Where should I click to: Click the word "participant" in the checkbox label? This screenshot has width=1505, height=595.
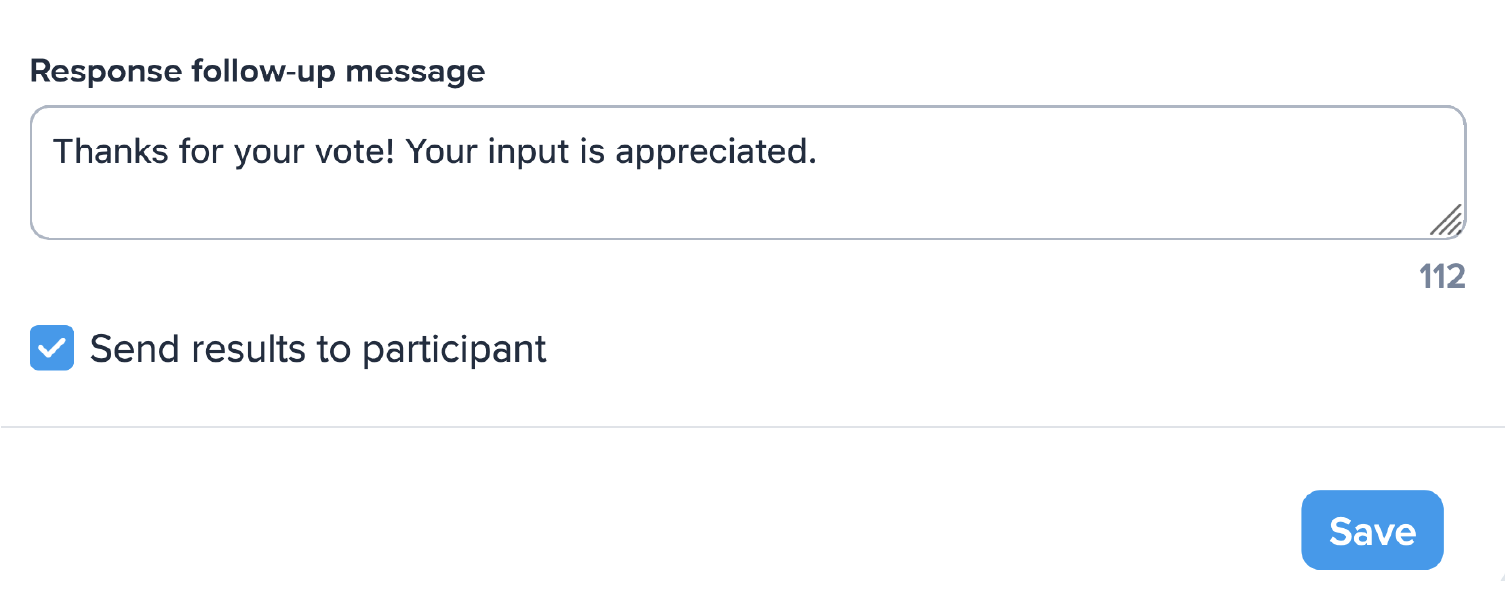tap(454, 348)
